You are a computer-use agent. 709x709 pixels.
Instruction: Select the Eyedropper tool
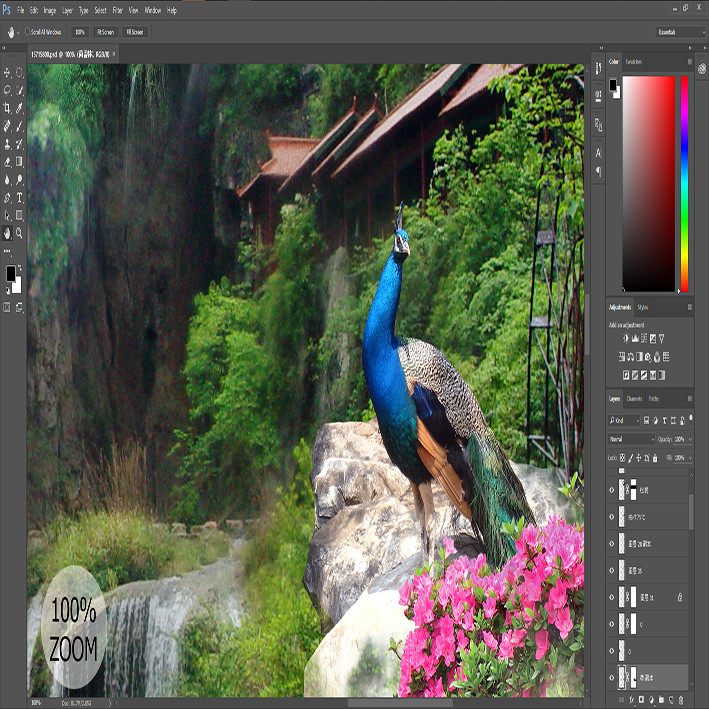tap(19, 108)
